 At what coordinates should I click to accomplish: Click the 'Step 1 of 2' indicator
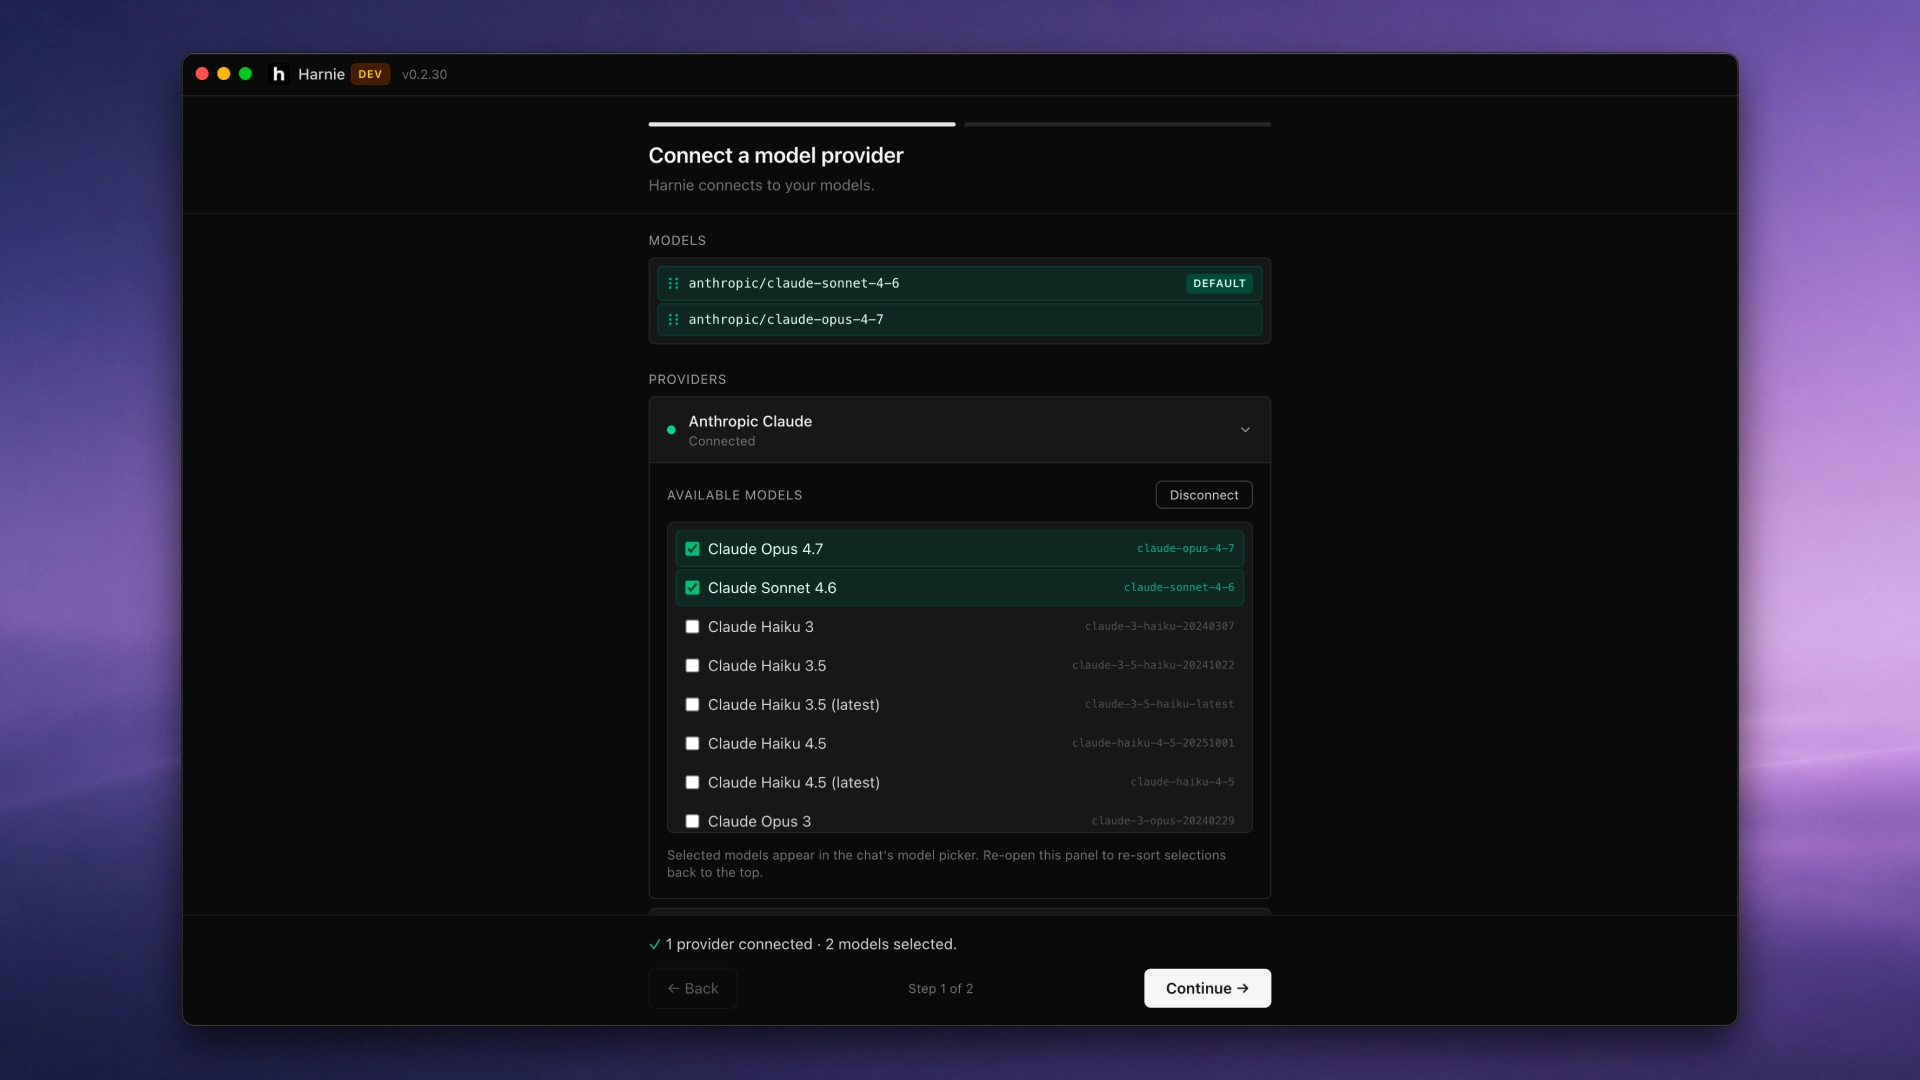tap(940, 989)
